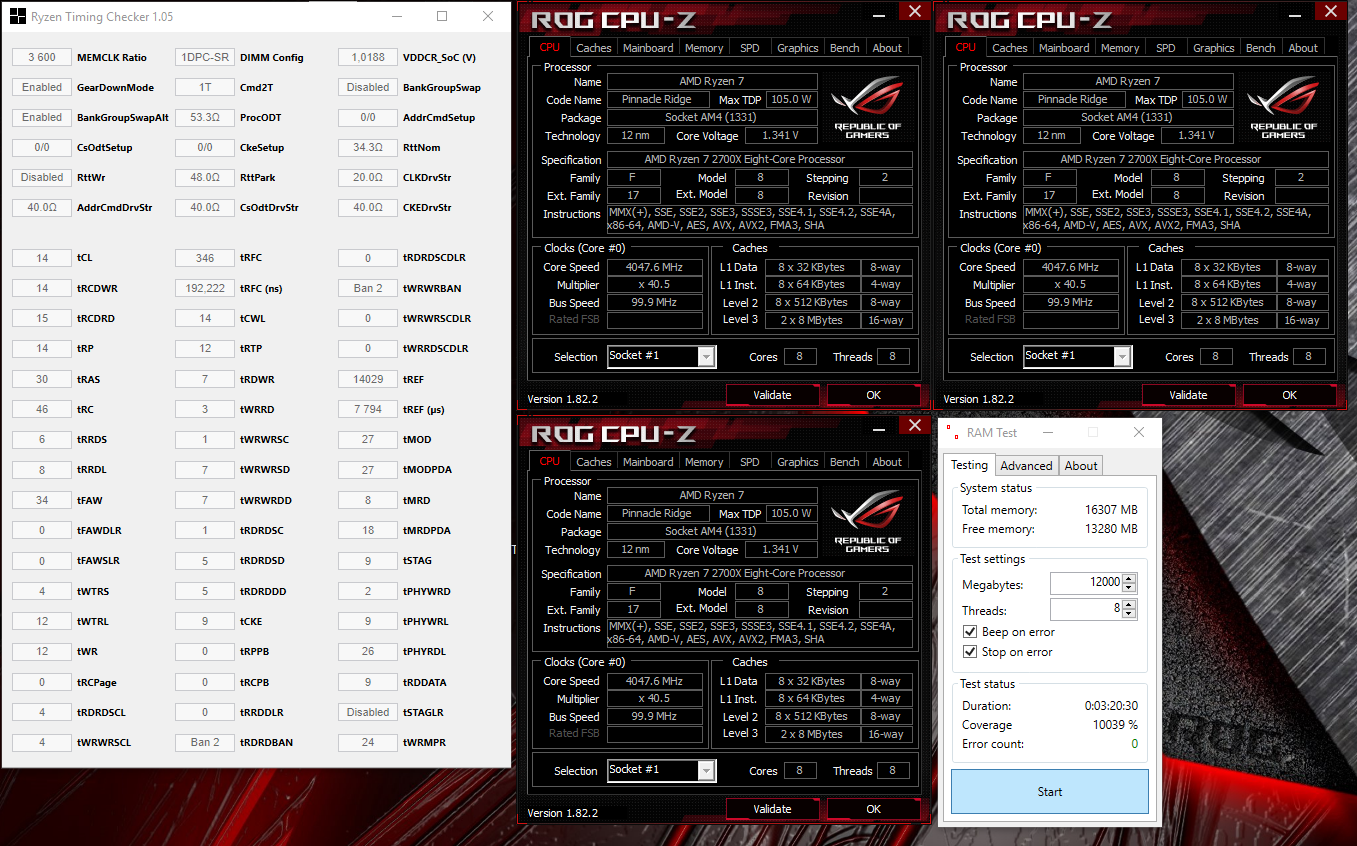Select the tCL value field in Ryzen Timing Checker
The width and height of the screenshot is (1357, 846).
coord(41,257)
